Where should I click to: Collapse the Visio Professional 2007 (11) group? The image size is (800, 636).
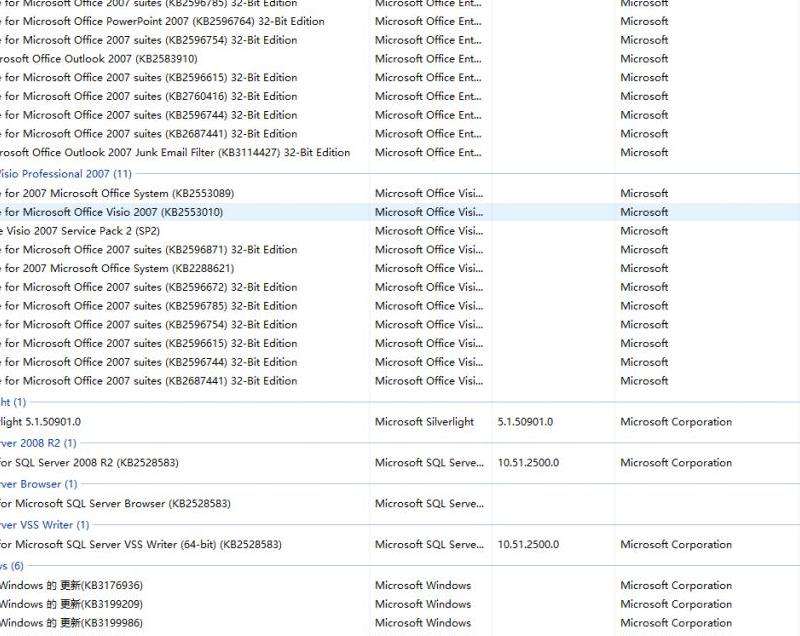[65, 174]
